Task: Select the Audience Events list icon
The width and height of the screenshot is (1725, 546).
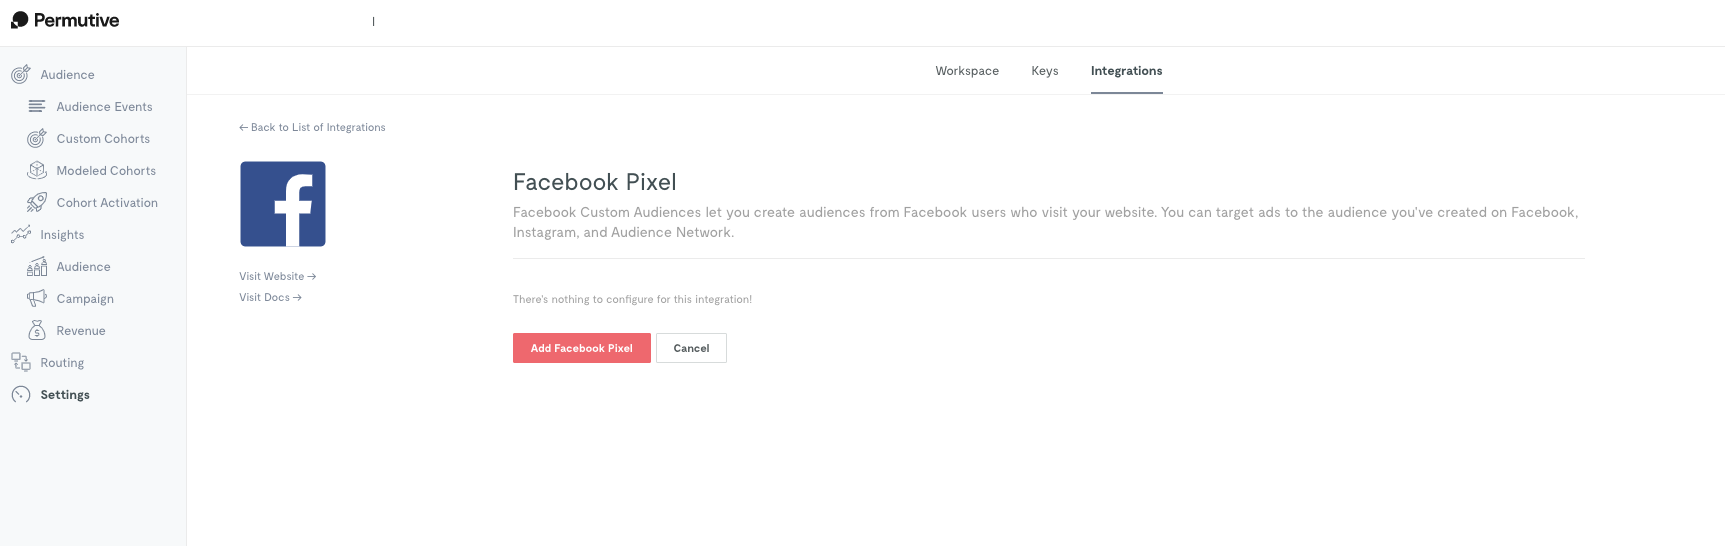Action: (x=37, y=106)
